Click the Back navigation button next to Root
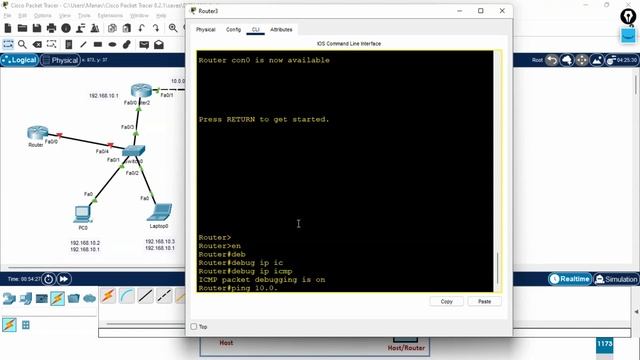The image size is (640, 360). tap(552, 60)
